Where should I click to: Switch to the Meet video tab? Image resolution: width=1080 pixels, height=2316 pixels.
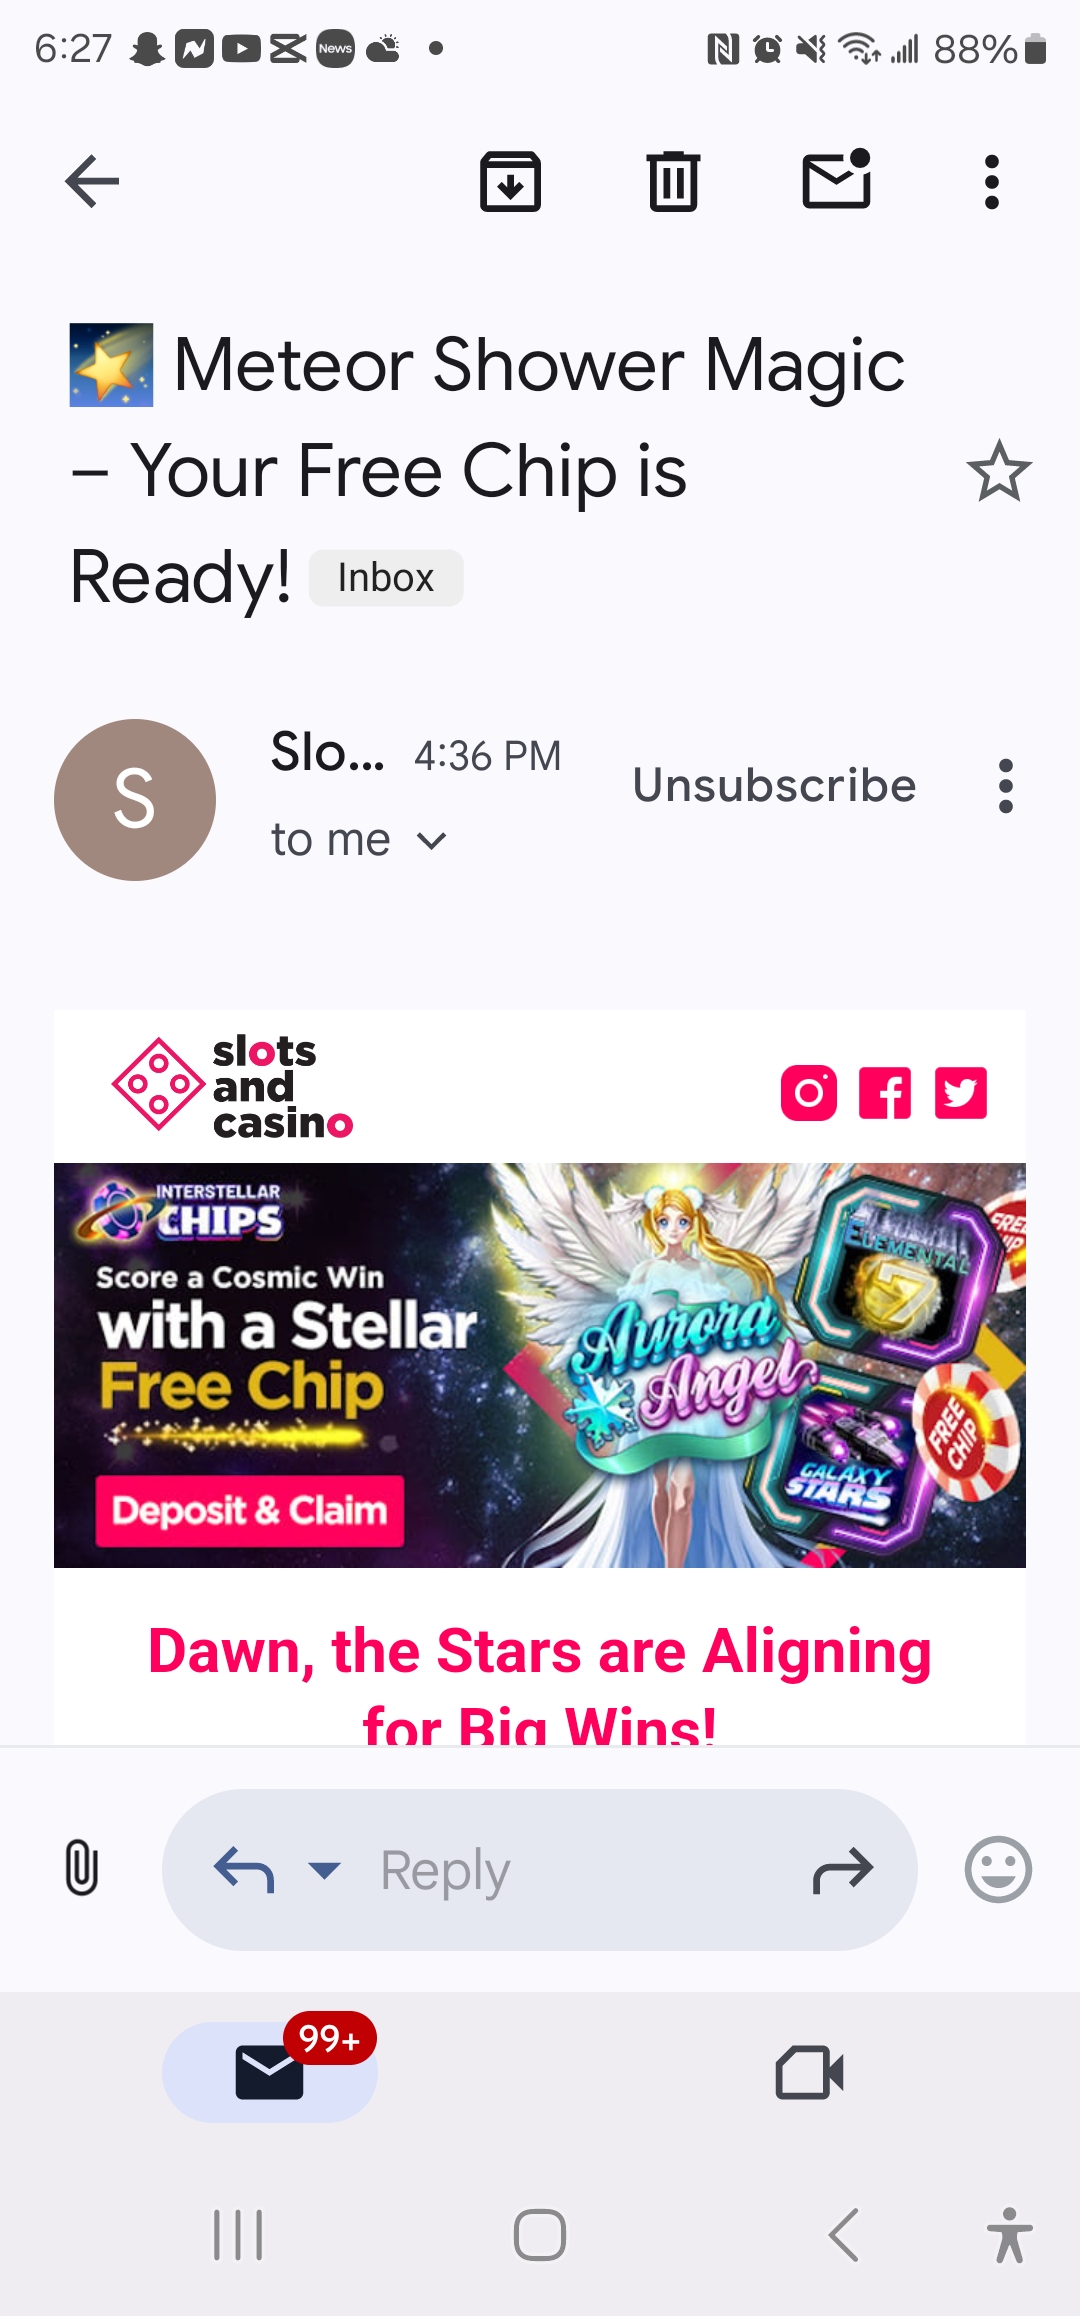(810, 2072)
